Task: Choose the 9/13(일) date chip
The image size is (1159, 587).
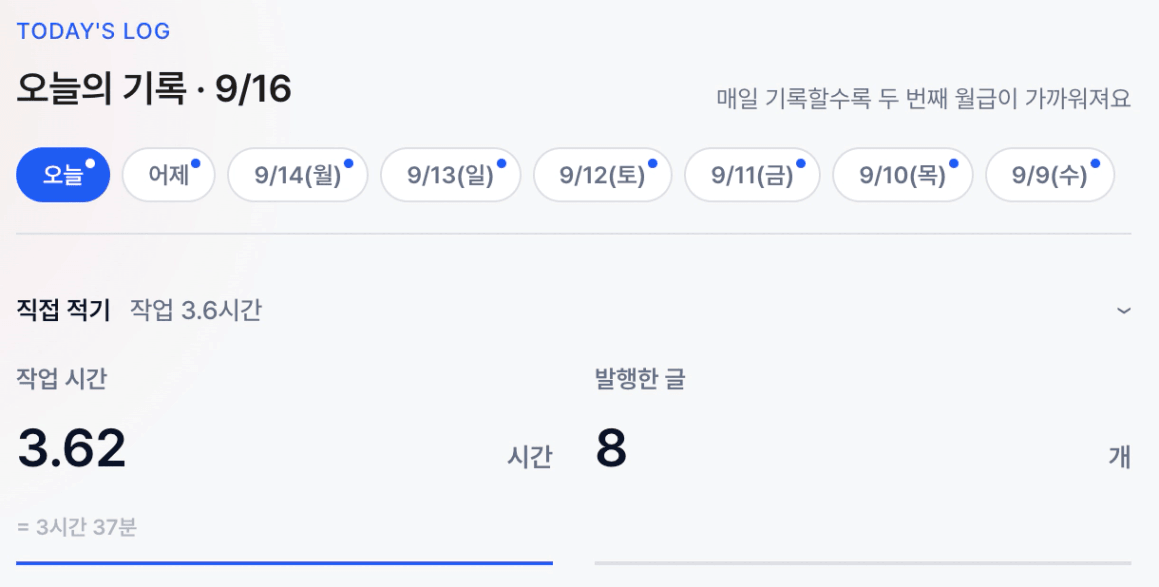Action: (450, 174)
